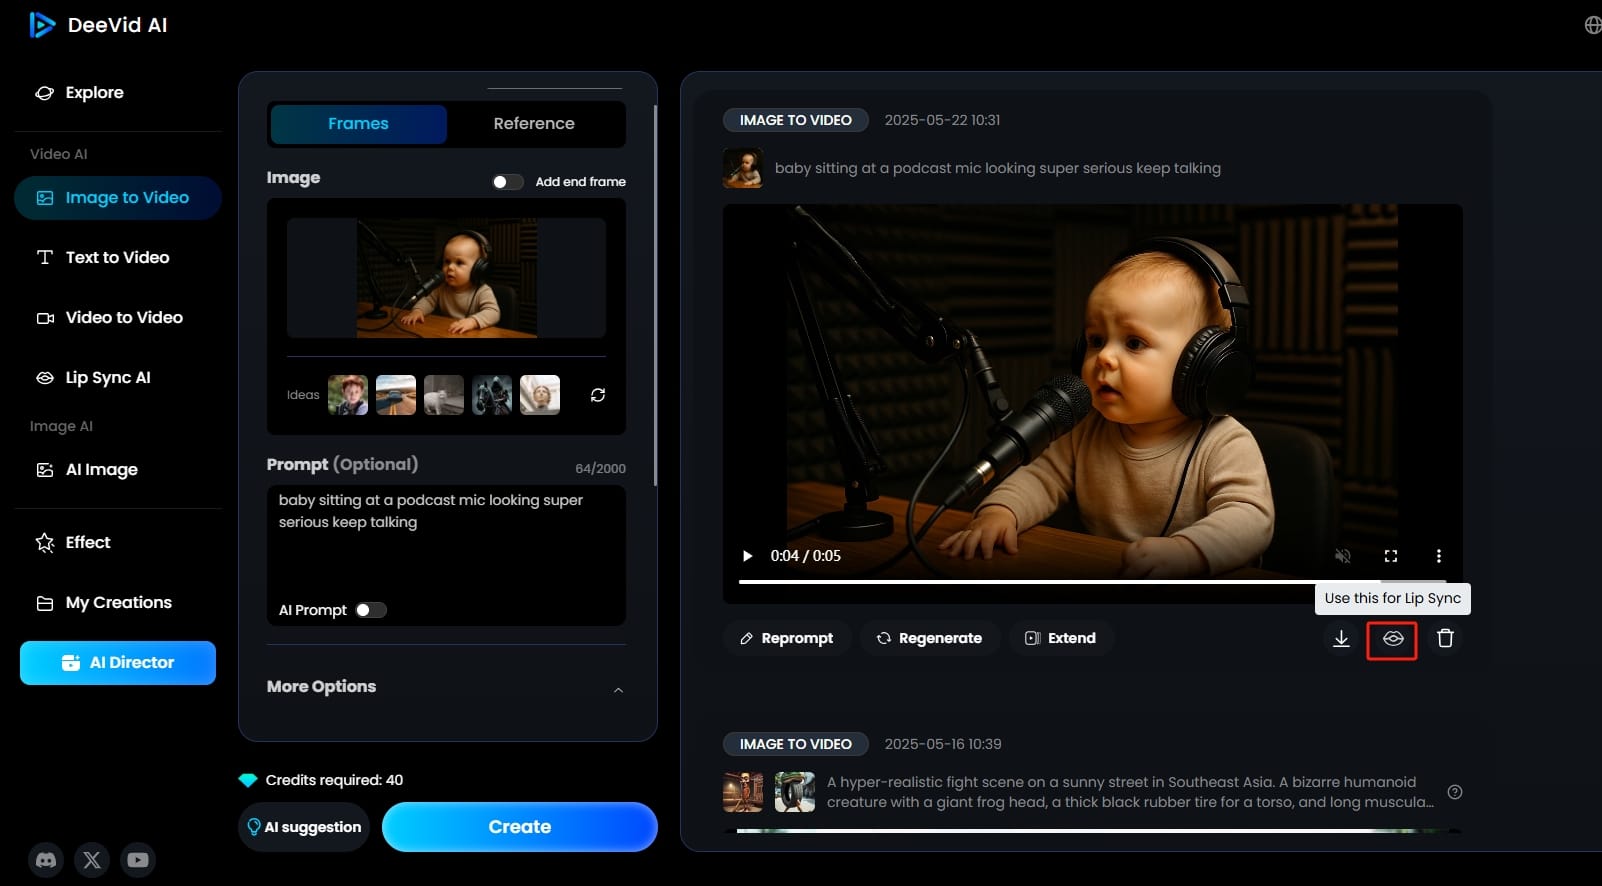Seek on the video progress bar

(x=1092, y=581)
